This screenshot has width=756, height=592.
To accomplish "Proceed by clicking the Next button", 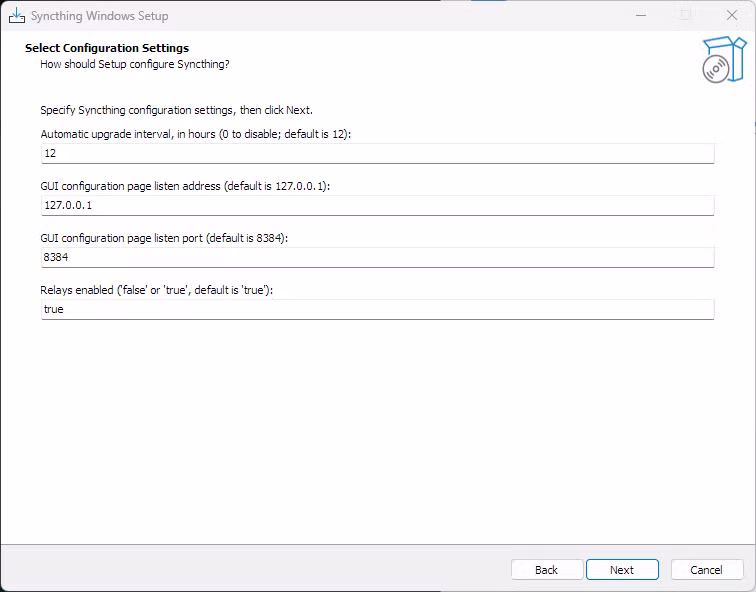I will coord(622,570).
